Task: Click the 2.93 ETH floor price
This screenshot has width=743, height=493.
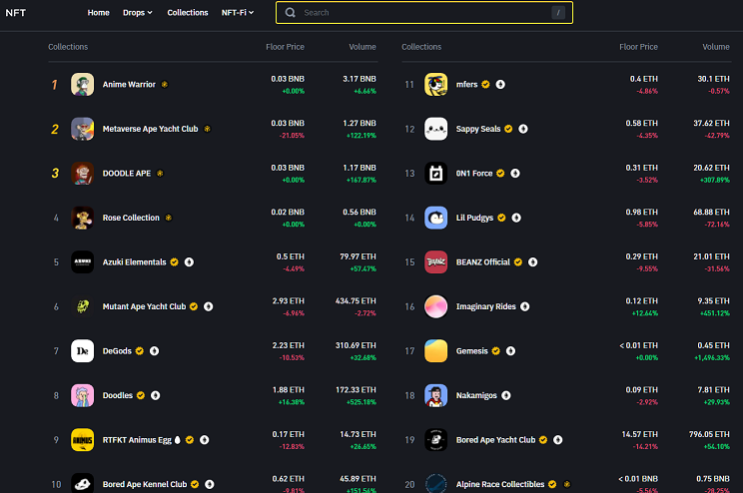Action: click(x=289, y=301)
